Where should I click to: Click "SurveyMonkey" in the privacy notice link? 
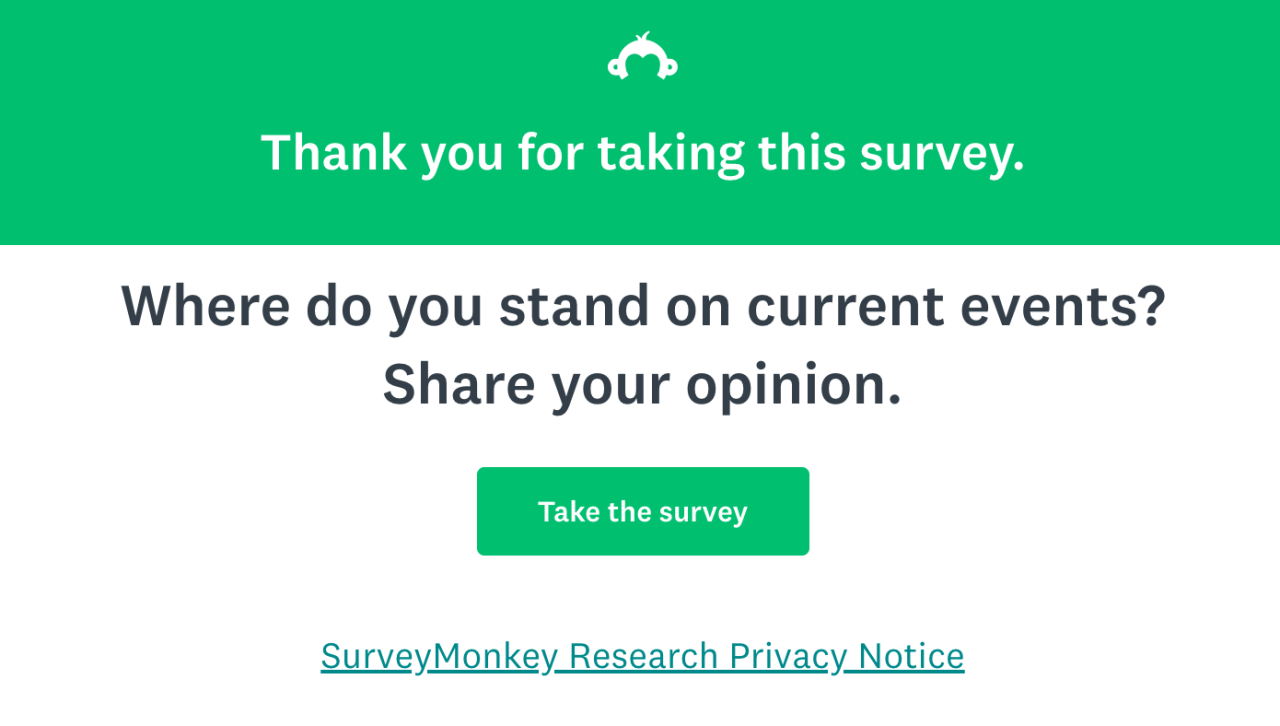[x=439, y=656]
